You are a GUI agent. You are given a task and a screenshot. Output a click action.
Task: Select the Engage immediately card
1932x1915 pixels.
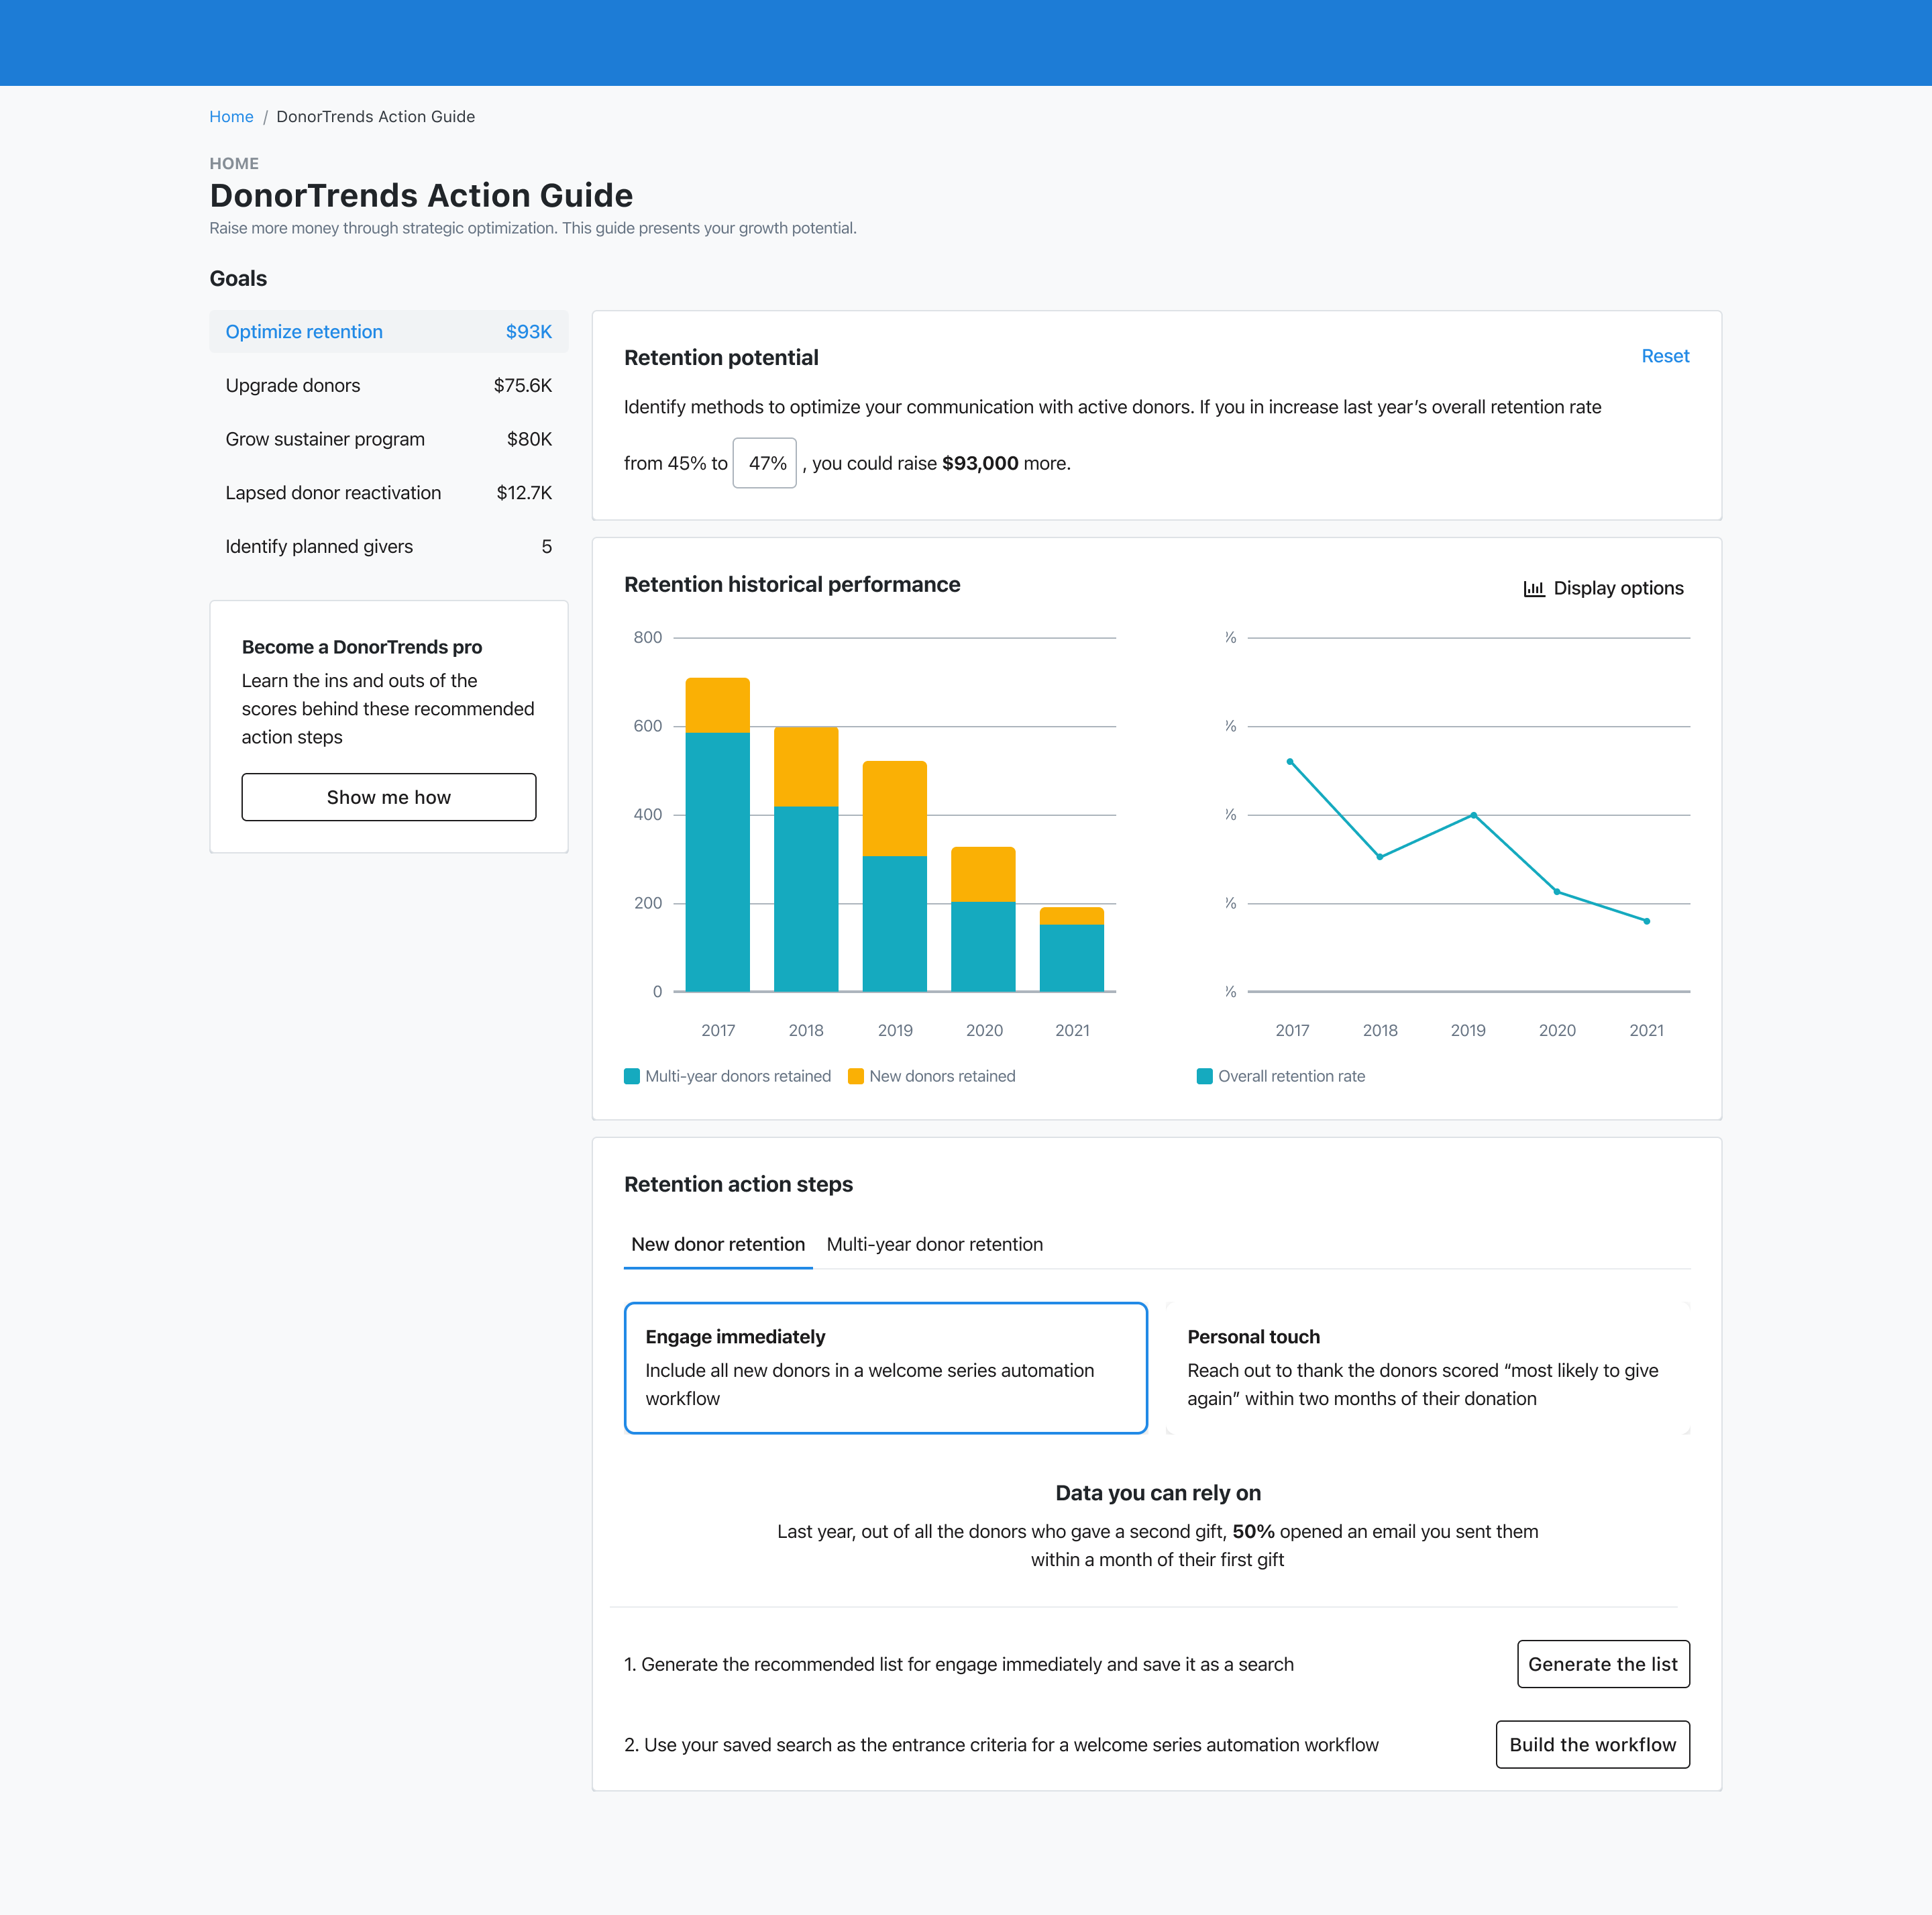885,1367
